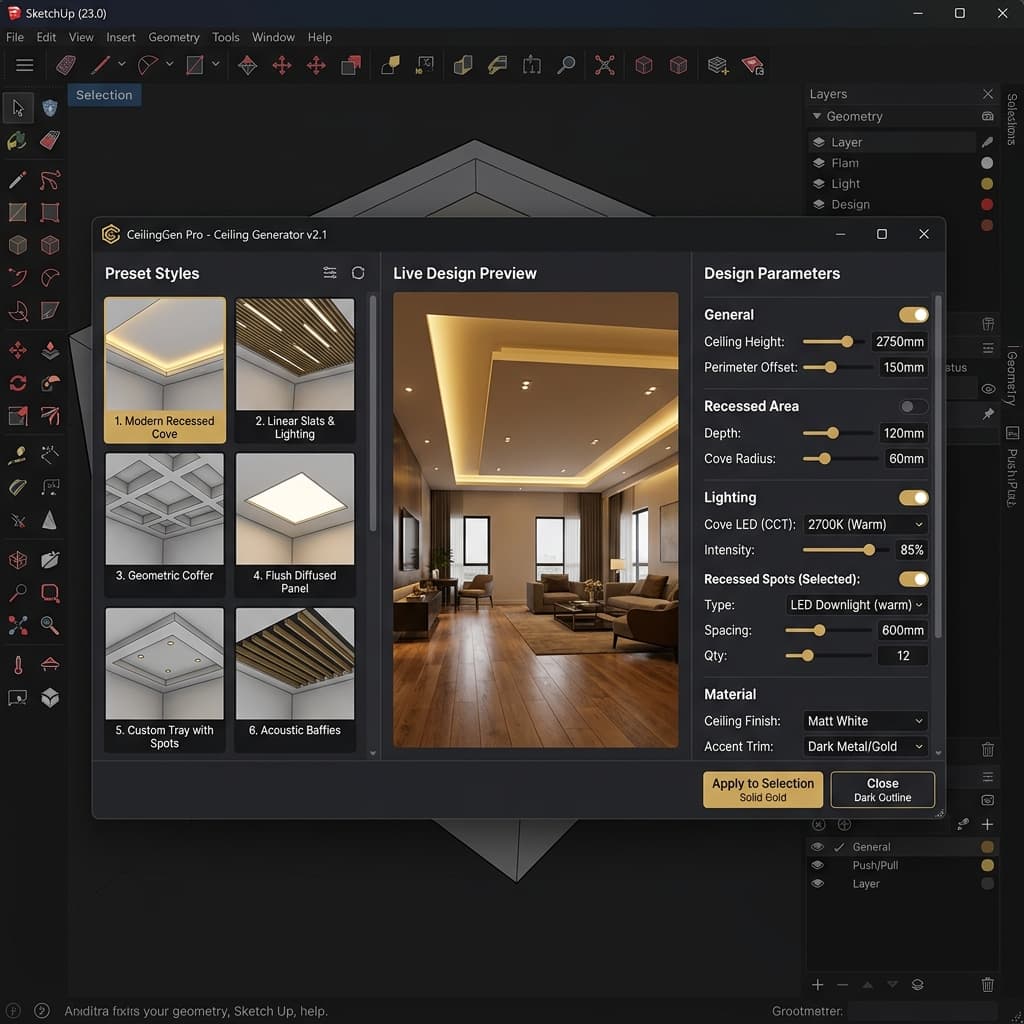Click the filter settings icon in Preset Styles

[x=330, y=273]
